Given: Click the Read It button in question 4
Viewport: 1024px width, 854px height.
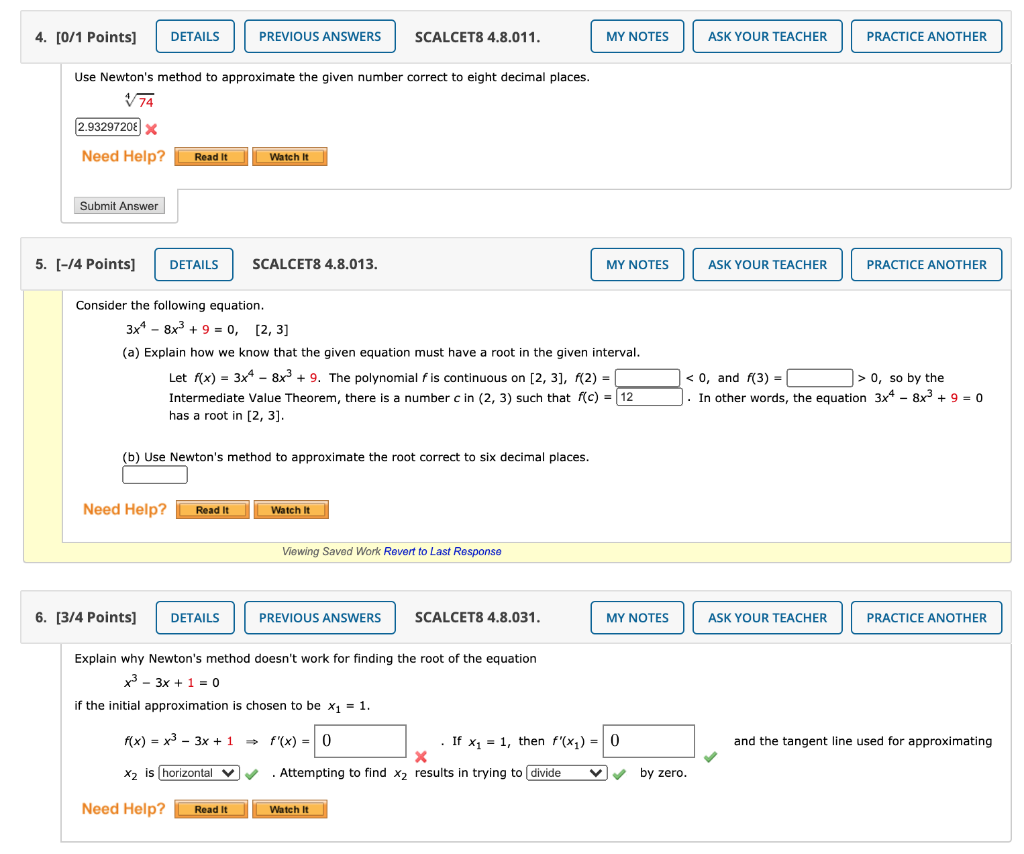Looking at the screenshot, I should (210, 156).
